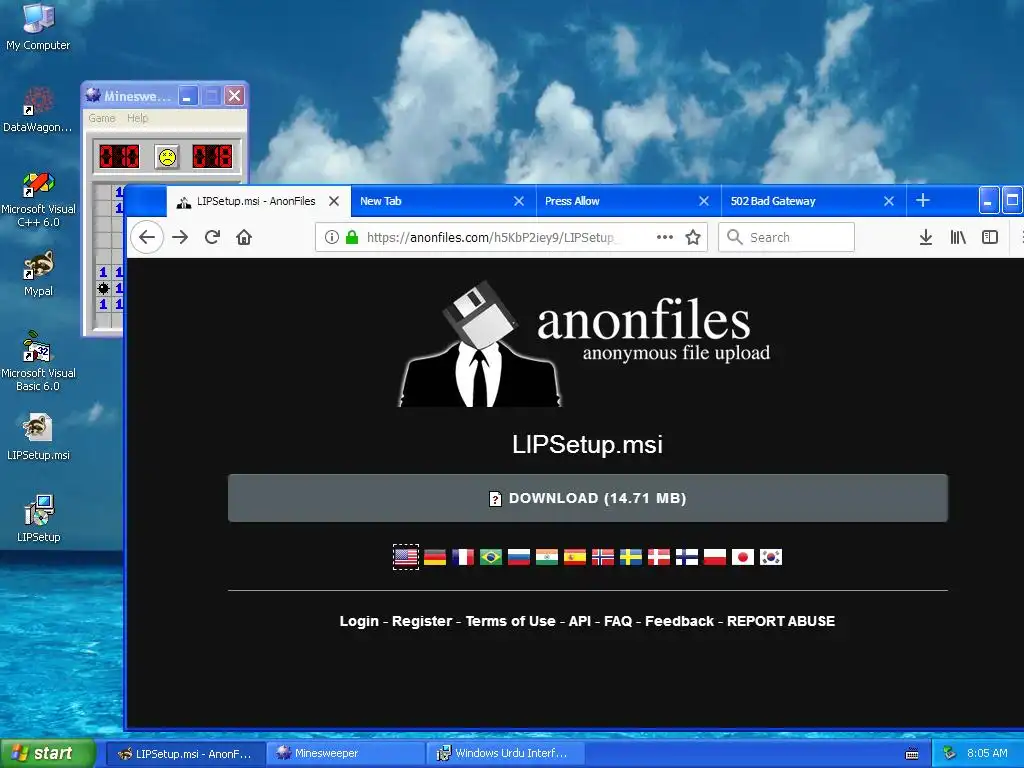The image size is (1024, 768).
Task: Click the on-screen keyboard tray icon
Action: [x=912, y=754]
